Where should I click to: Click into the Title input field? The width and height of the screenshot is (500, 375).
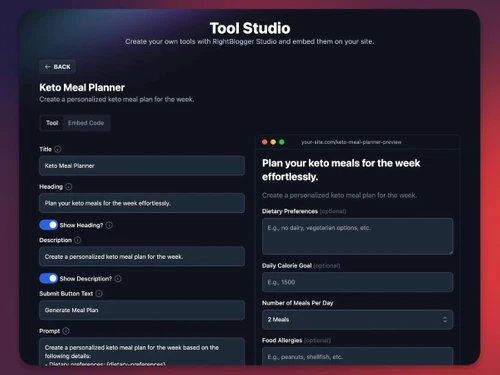(142, 166)
